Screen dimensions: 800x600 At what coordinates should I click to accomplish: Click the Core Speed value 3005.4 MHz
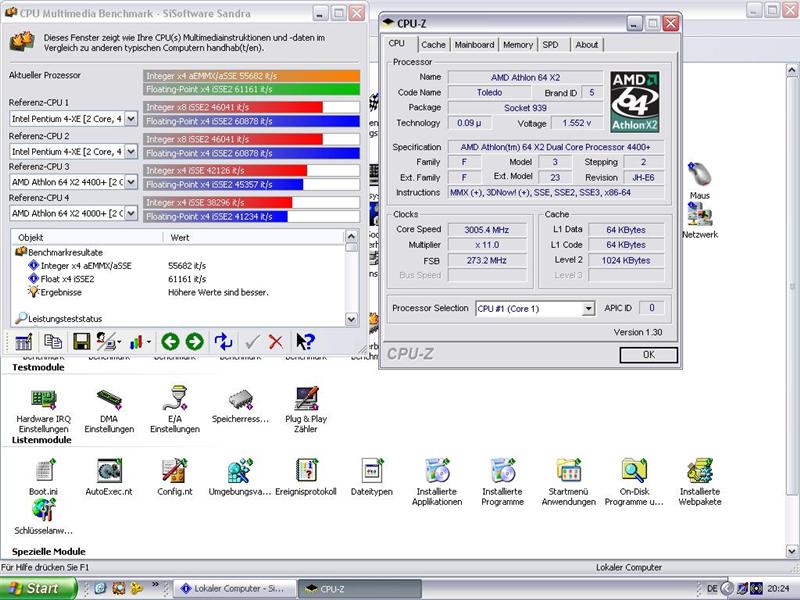click(x=486, y=230)
